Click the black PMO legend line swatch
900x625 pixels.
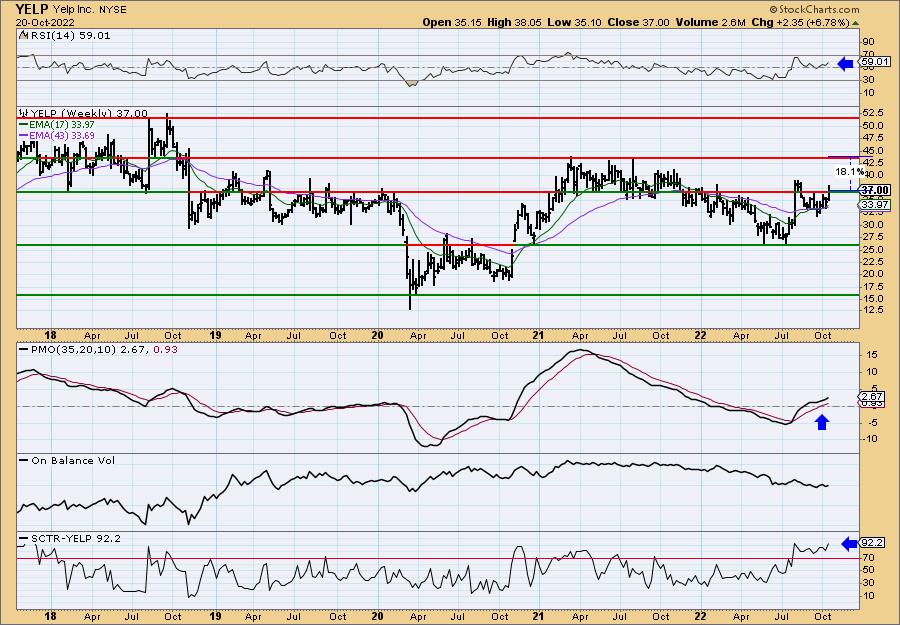pos(24,349)
